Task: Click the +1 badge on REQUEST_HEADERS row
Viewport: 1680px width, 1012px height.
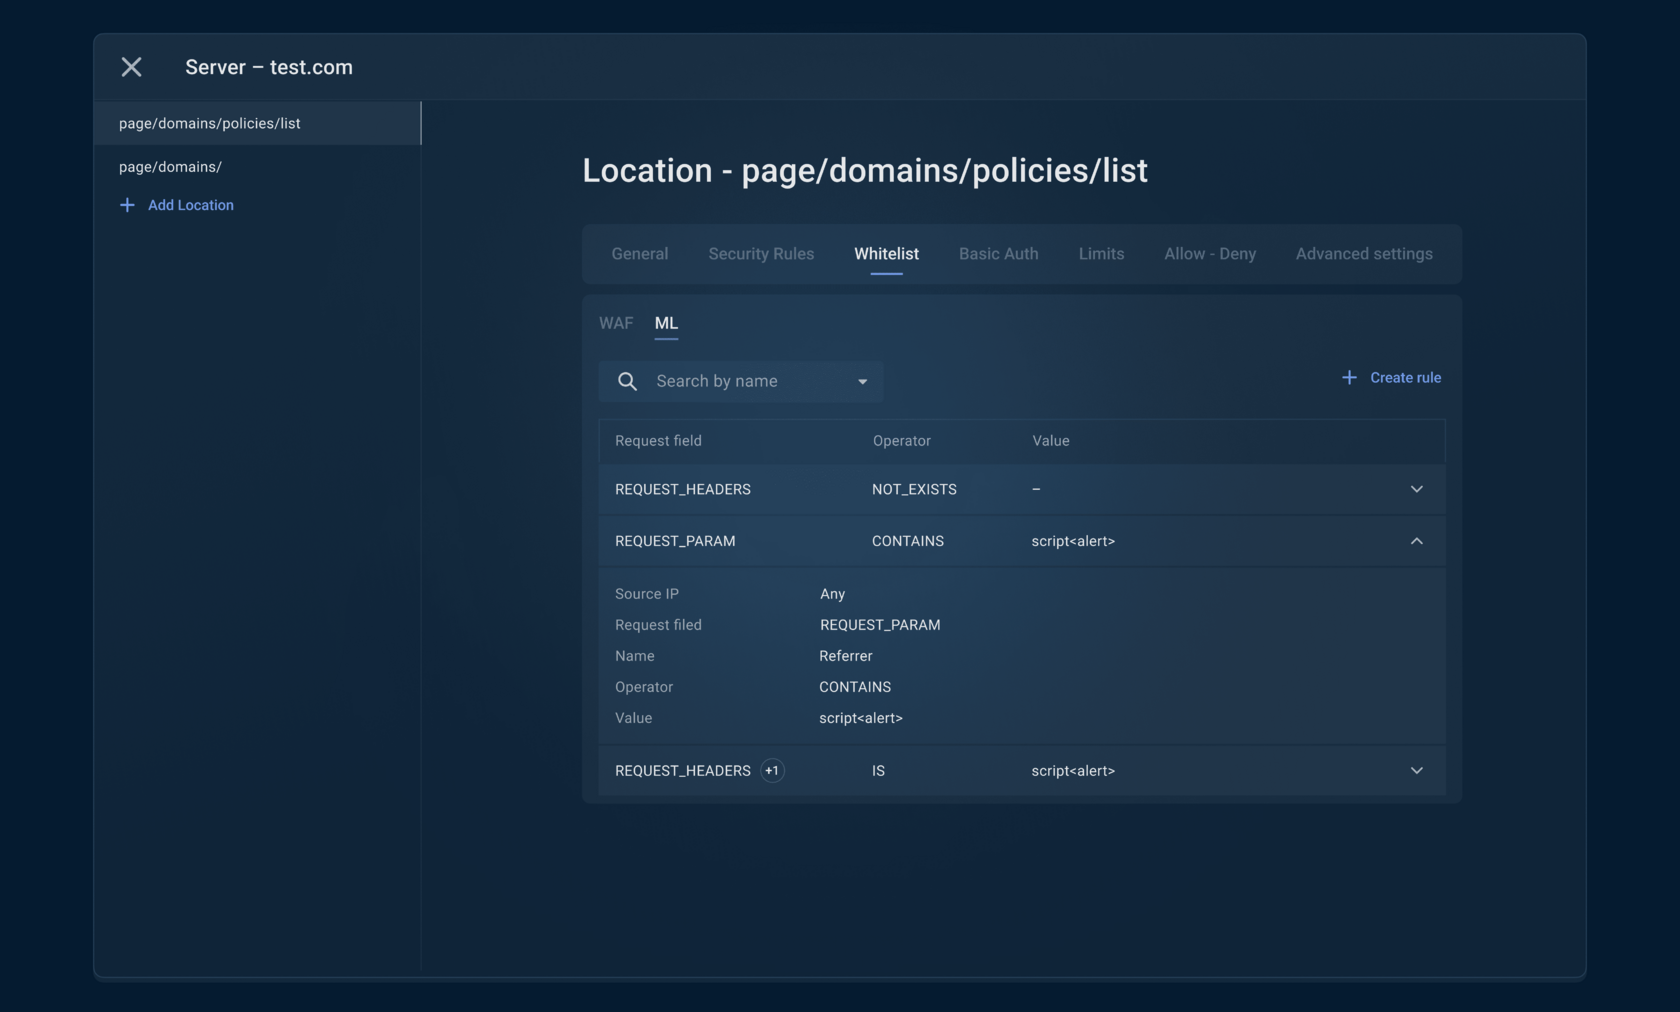Action: pos(772,771)
